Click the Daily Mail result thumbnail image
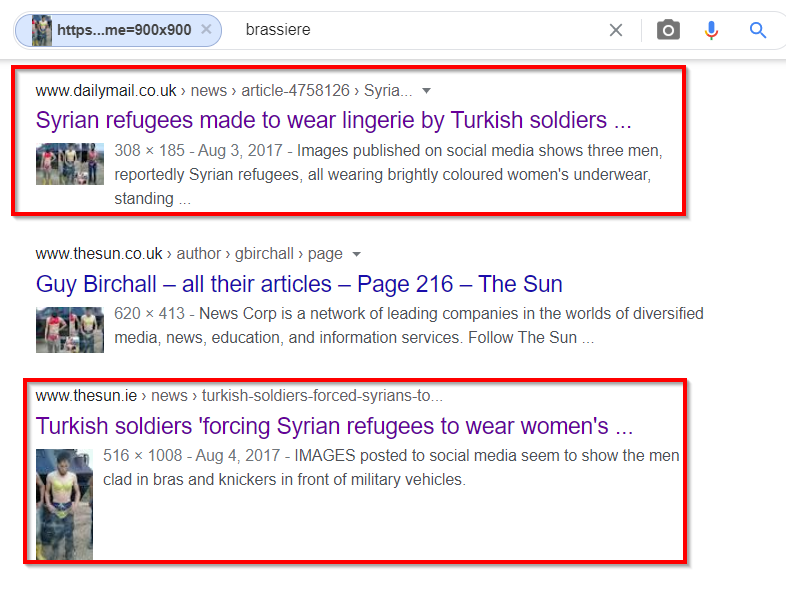Viewport: 786px width, 595px height. [70, 164]
